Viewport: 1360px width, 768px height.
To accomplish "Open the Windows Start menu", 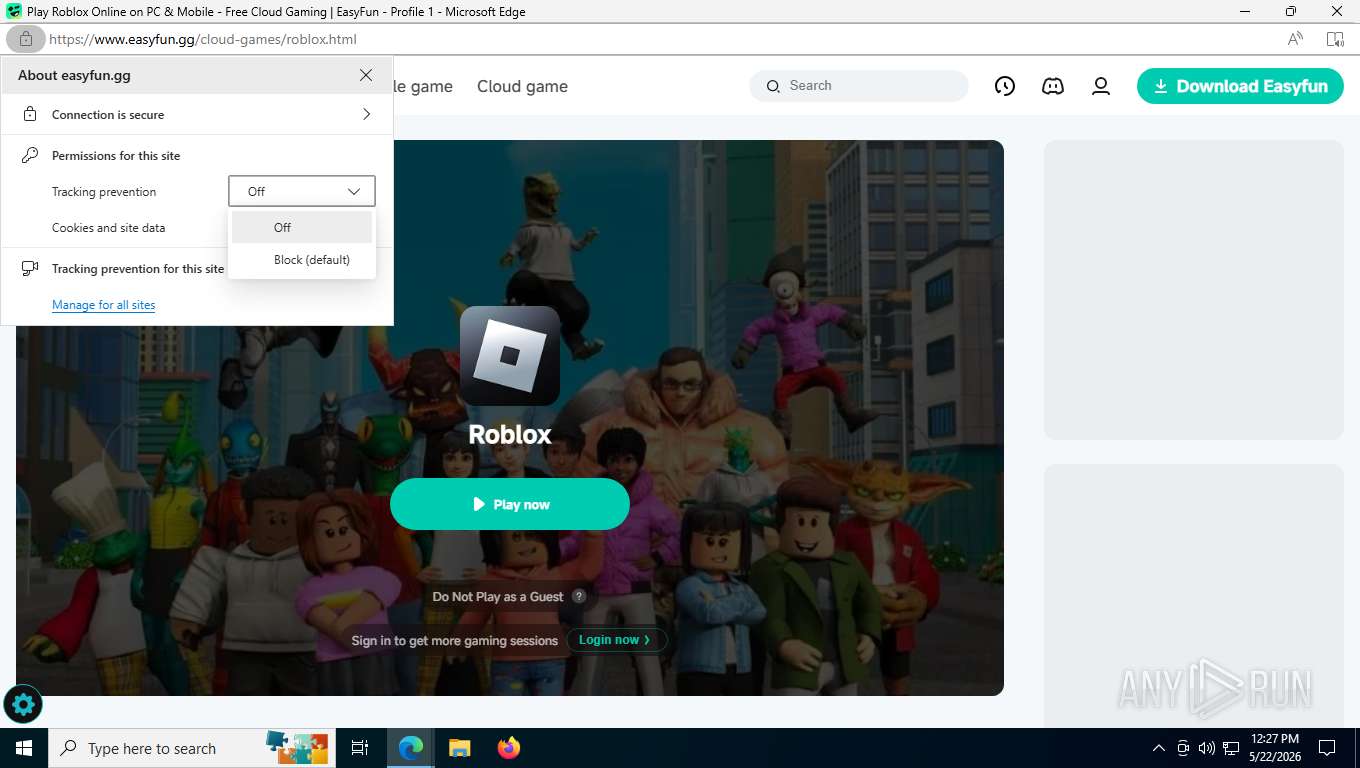I will 24,748.
